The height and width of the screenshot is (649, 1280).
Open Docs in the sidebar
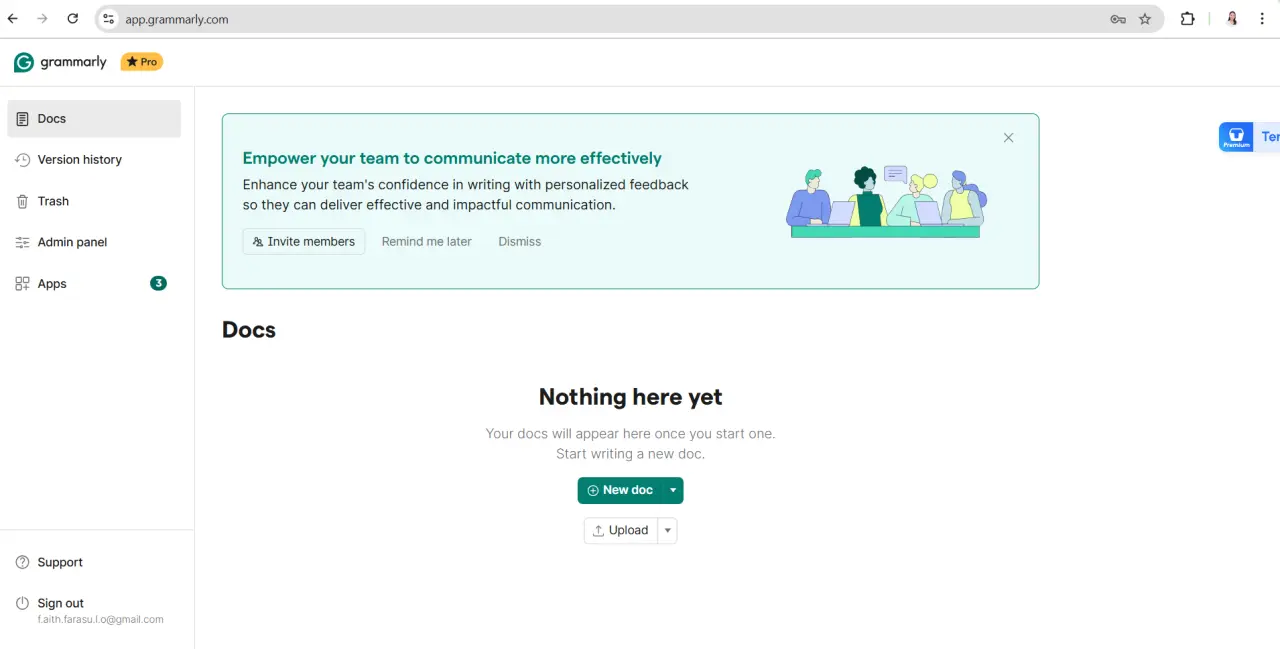tap(94, 118)
